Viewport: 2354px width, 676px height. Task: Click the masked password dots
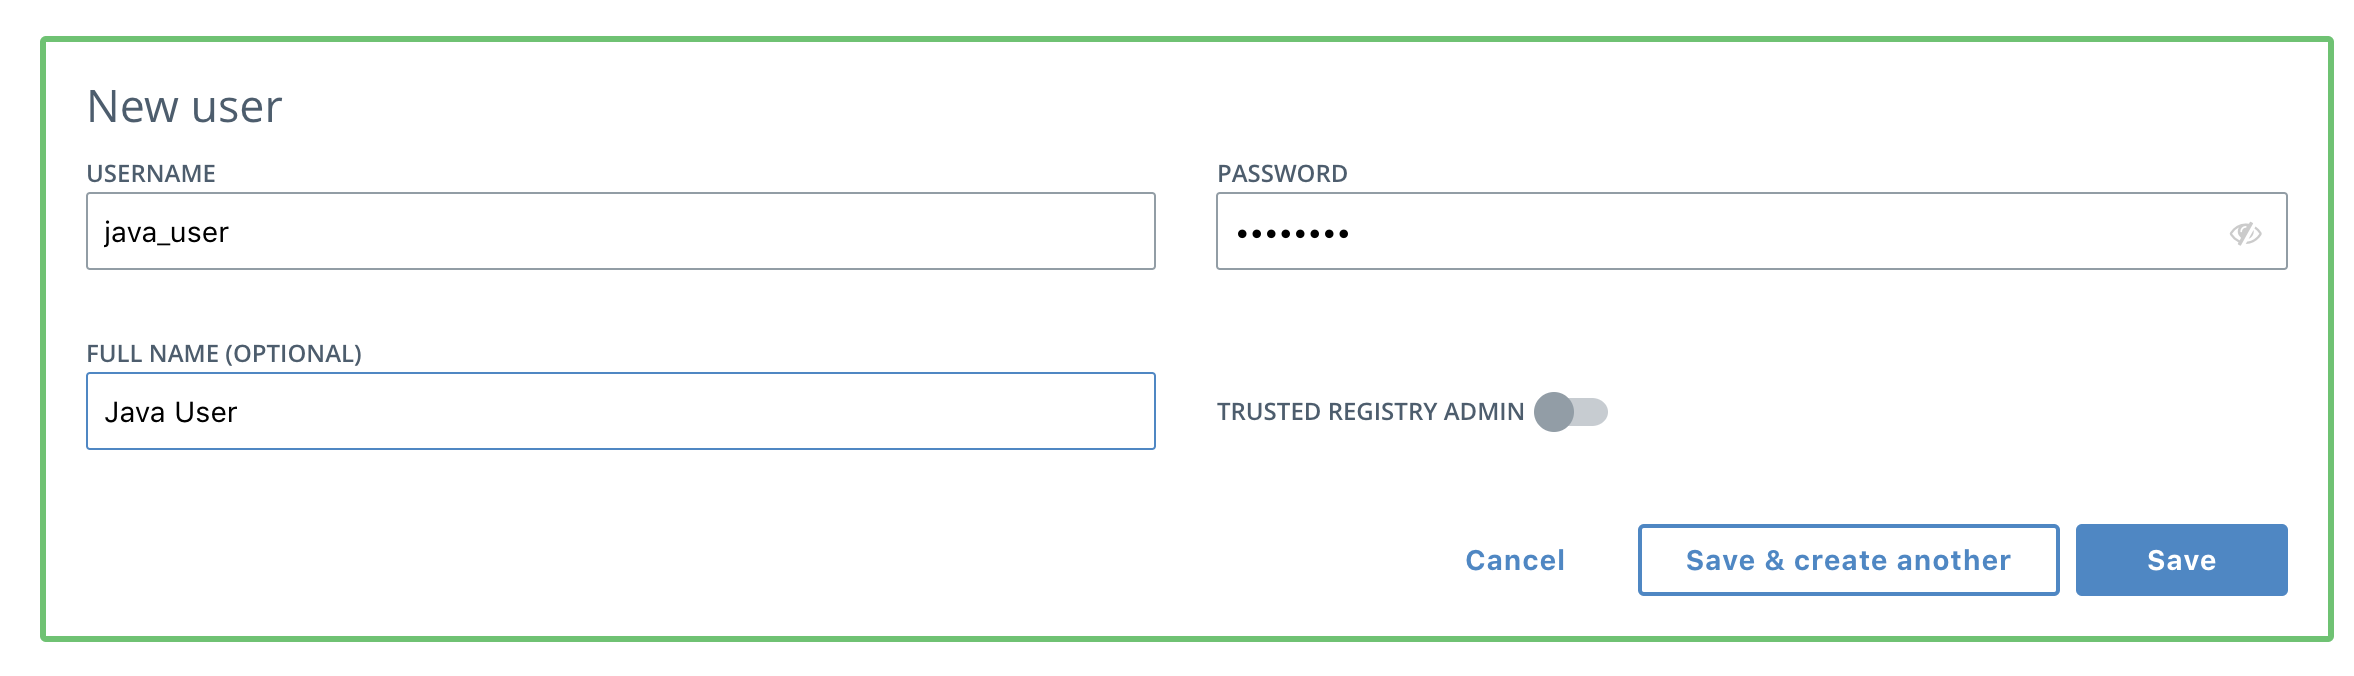tap(1293, 234)
